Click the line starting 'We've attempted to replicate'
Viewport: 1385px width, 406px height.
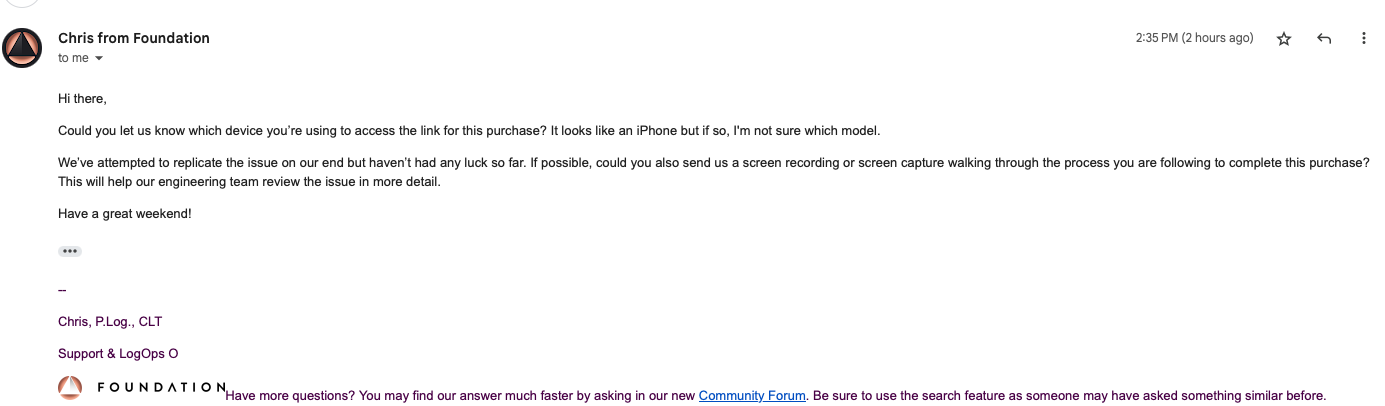point(714,162)
